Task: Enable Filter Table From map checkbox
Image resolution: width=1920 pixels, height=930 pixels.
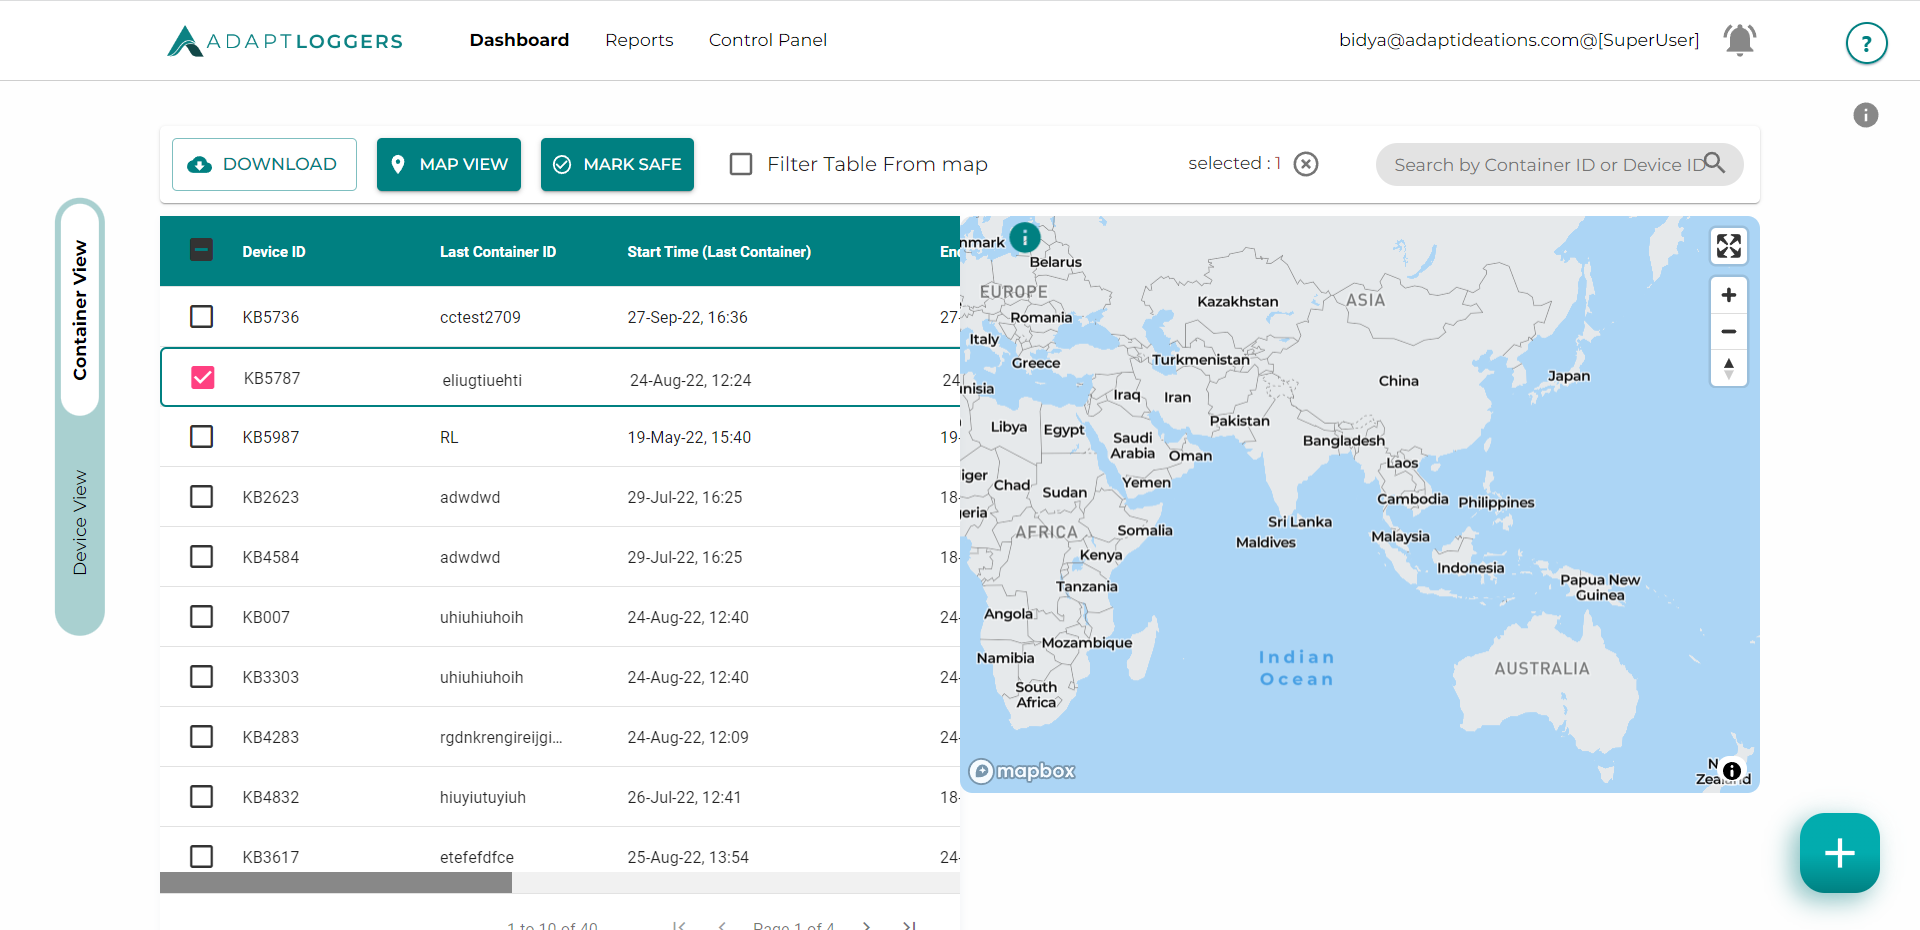Action: coord(741,164)
